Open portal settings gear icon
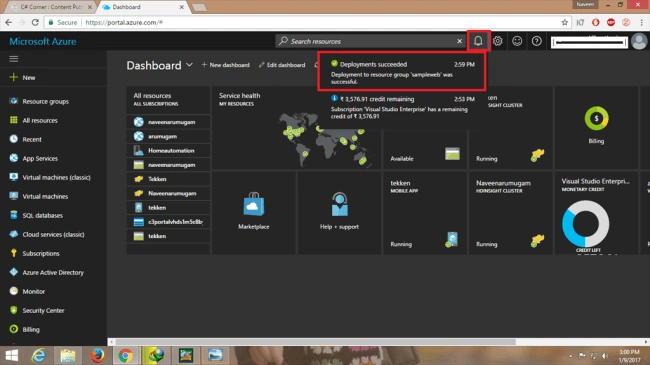 pos(497,41)
